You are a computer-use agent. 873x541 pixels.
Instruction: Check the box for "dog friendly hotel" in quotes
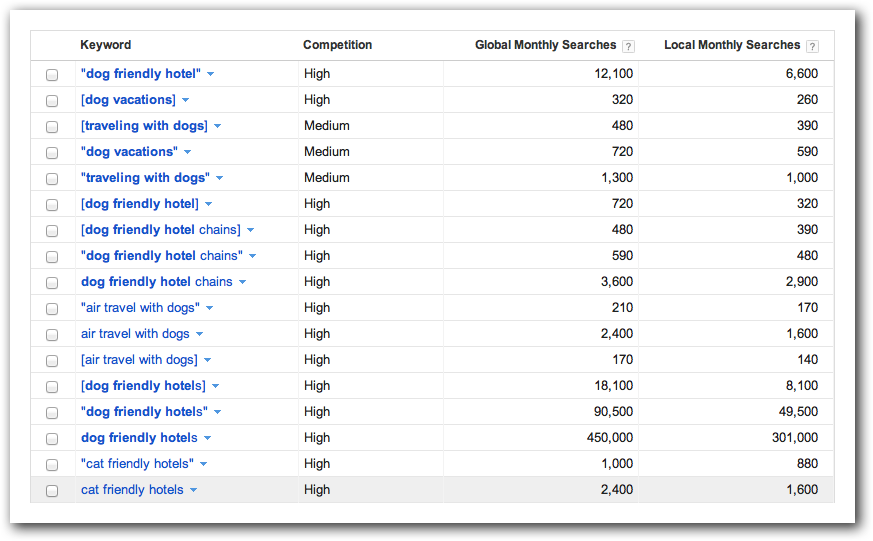coord(52,75)
